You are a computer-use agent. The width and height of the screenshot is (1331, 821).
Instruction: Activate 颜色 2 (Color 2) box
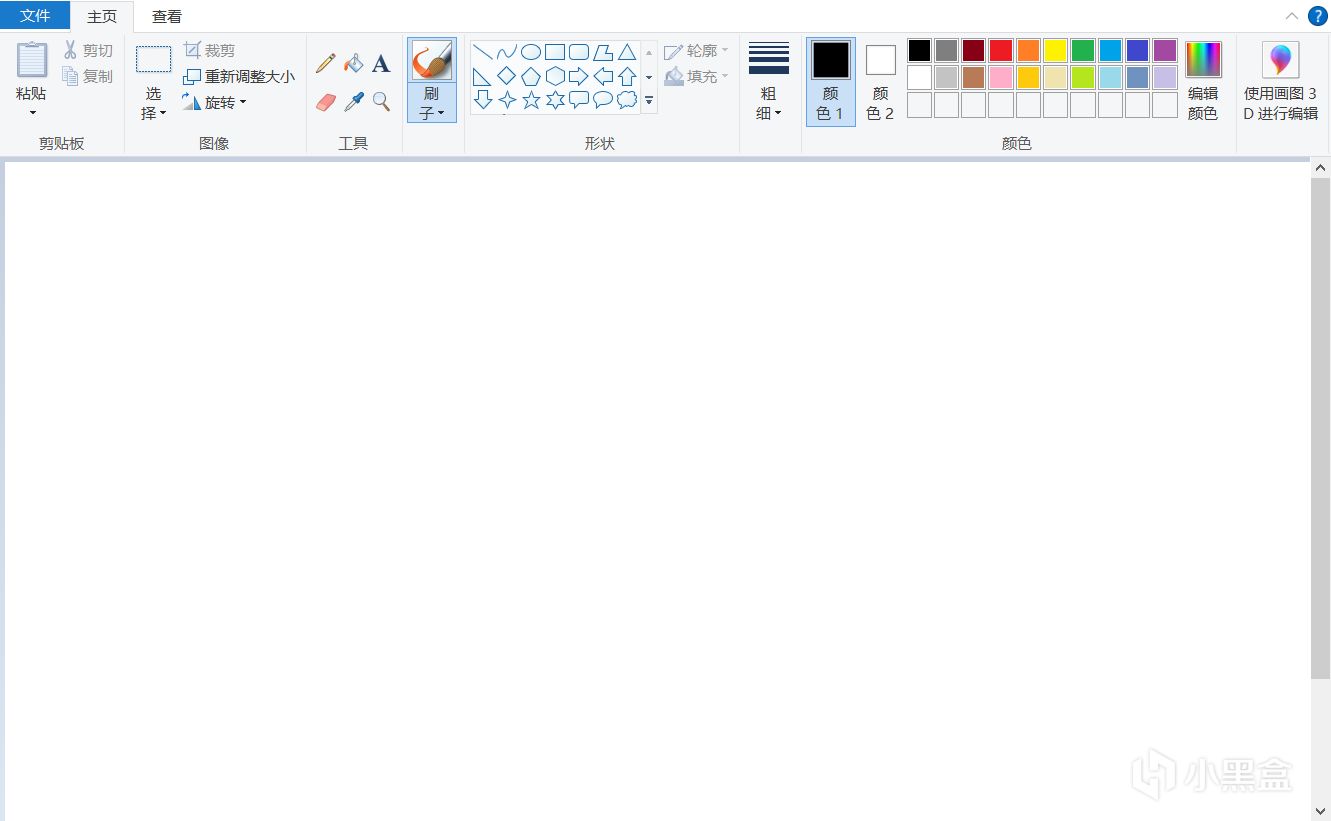(880, 82)
